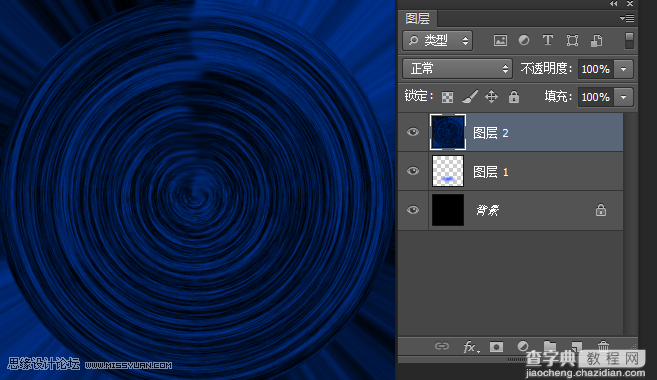Close the layers panel
Screen dimensions: 657x380
[630, 4]
